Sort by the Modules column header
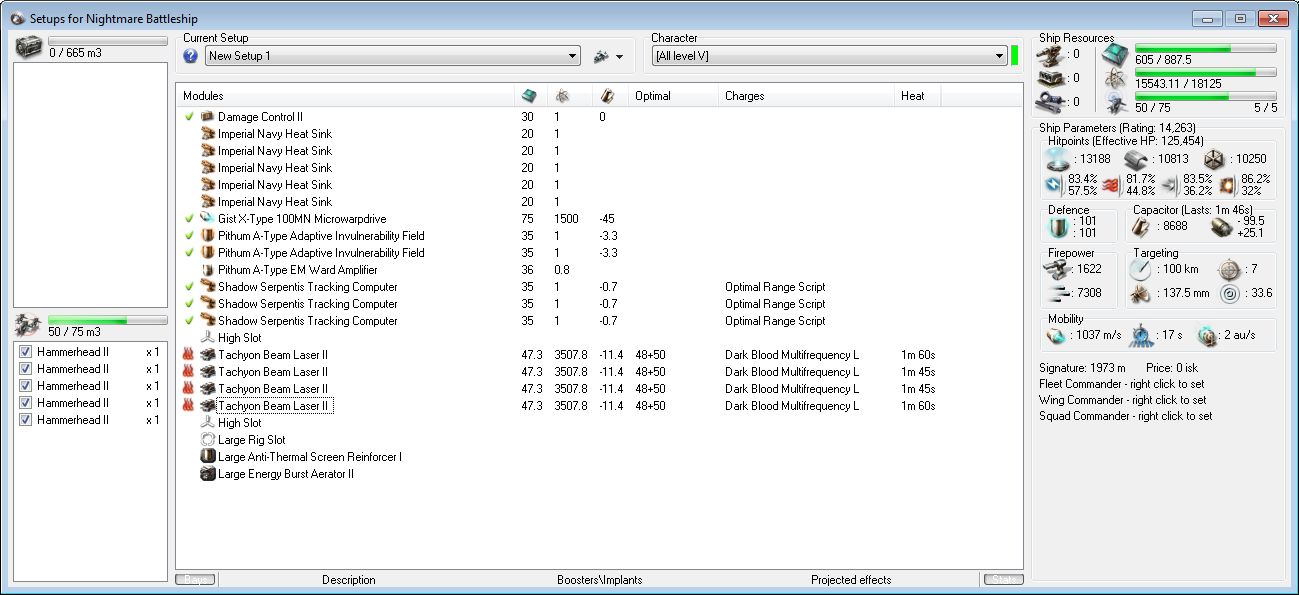Screen dimensions: 1299x595 (345, 96)
